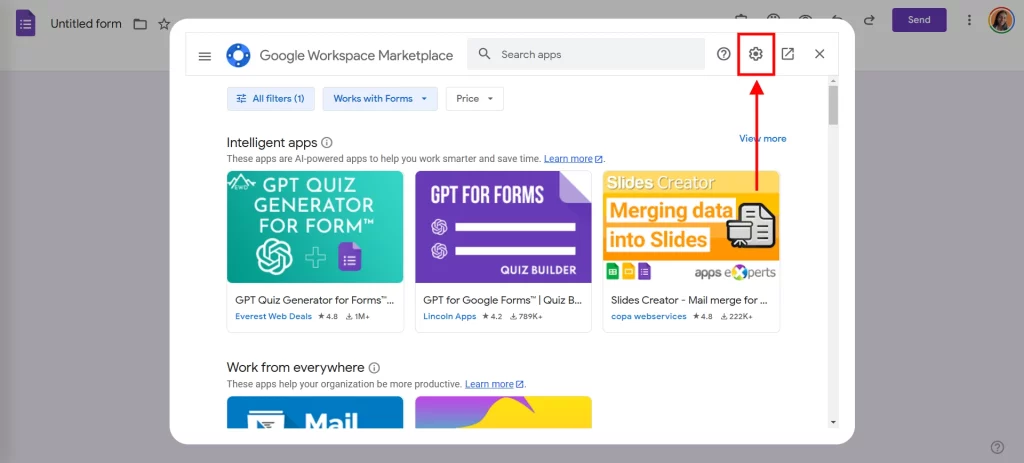Close the Marketplace dialog with X
This screenshot has width=1024, height=463.
click(x=820, y=54)
